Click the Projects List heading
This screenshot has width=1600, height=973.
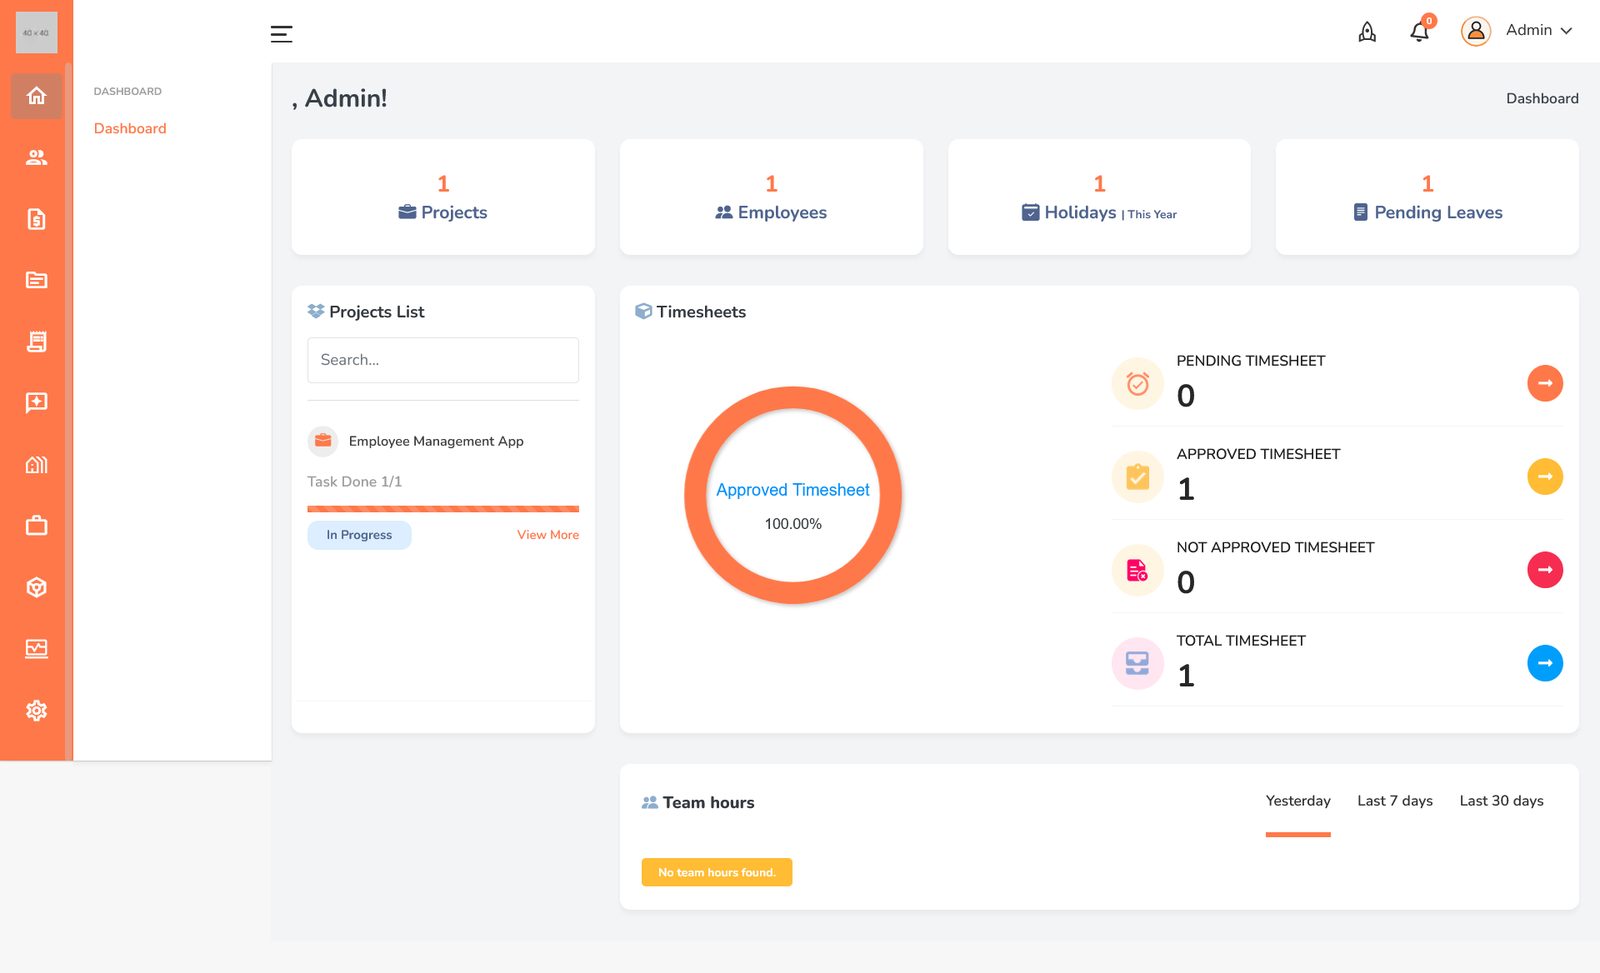coord(377,312)
